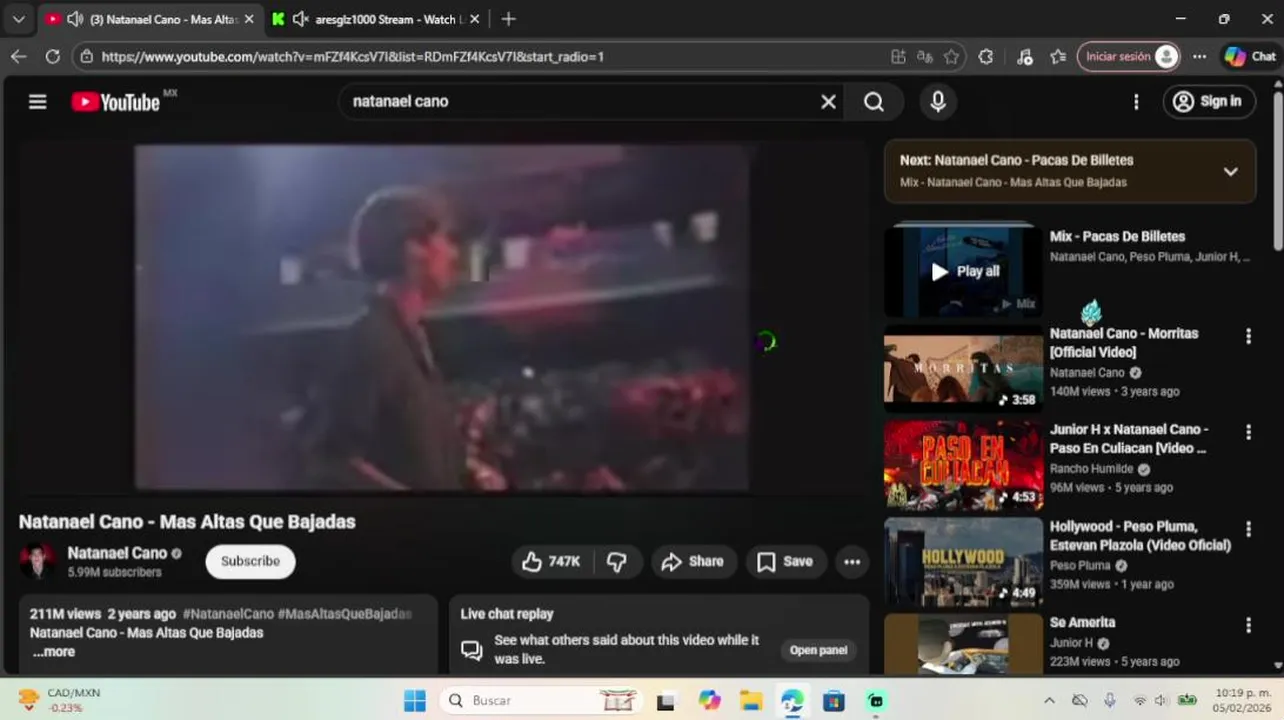Open the browser tab list dropdown arrow
1284x720 pixels.
[x=18, y=19]
